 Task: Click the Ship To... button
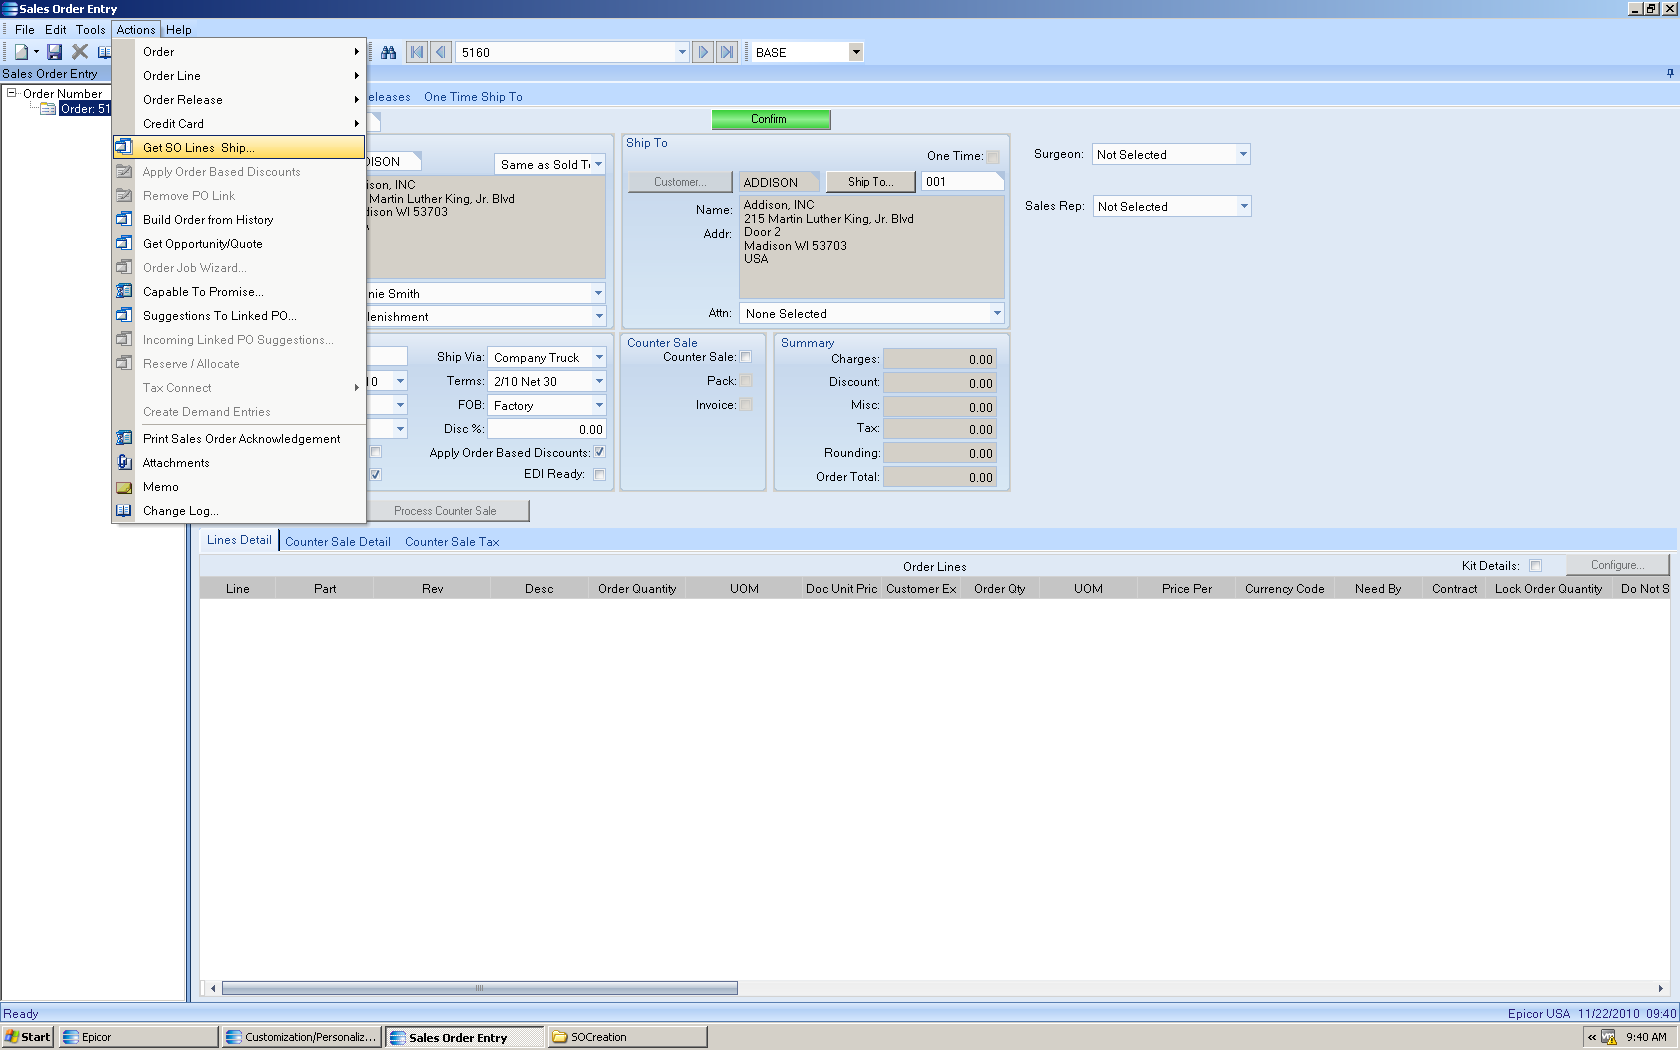point(870,182)
